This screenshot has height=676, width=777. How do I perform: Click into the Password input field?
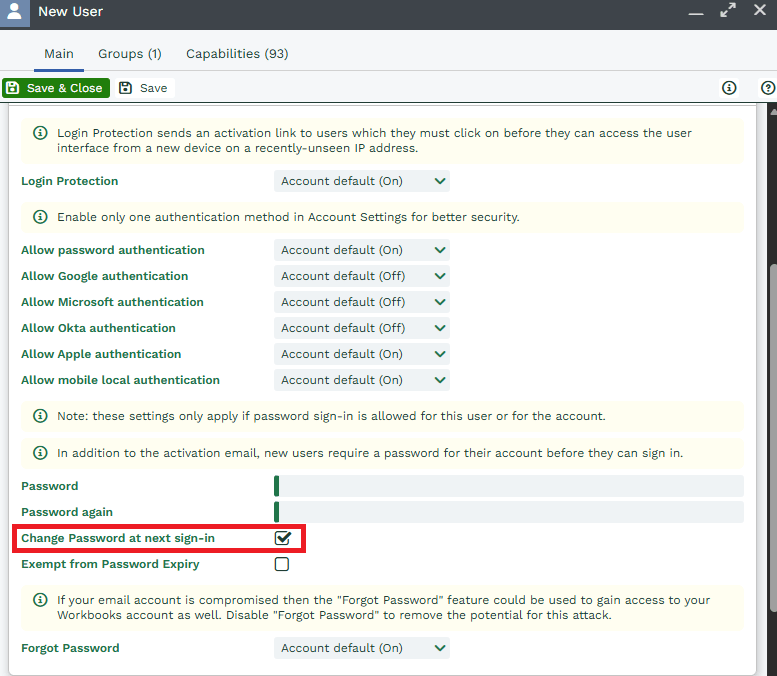tap(509, 486)
